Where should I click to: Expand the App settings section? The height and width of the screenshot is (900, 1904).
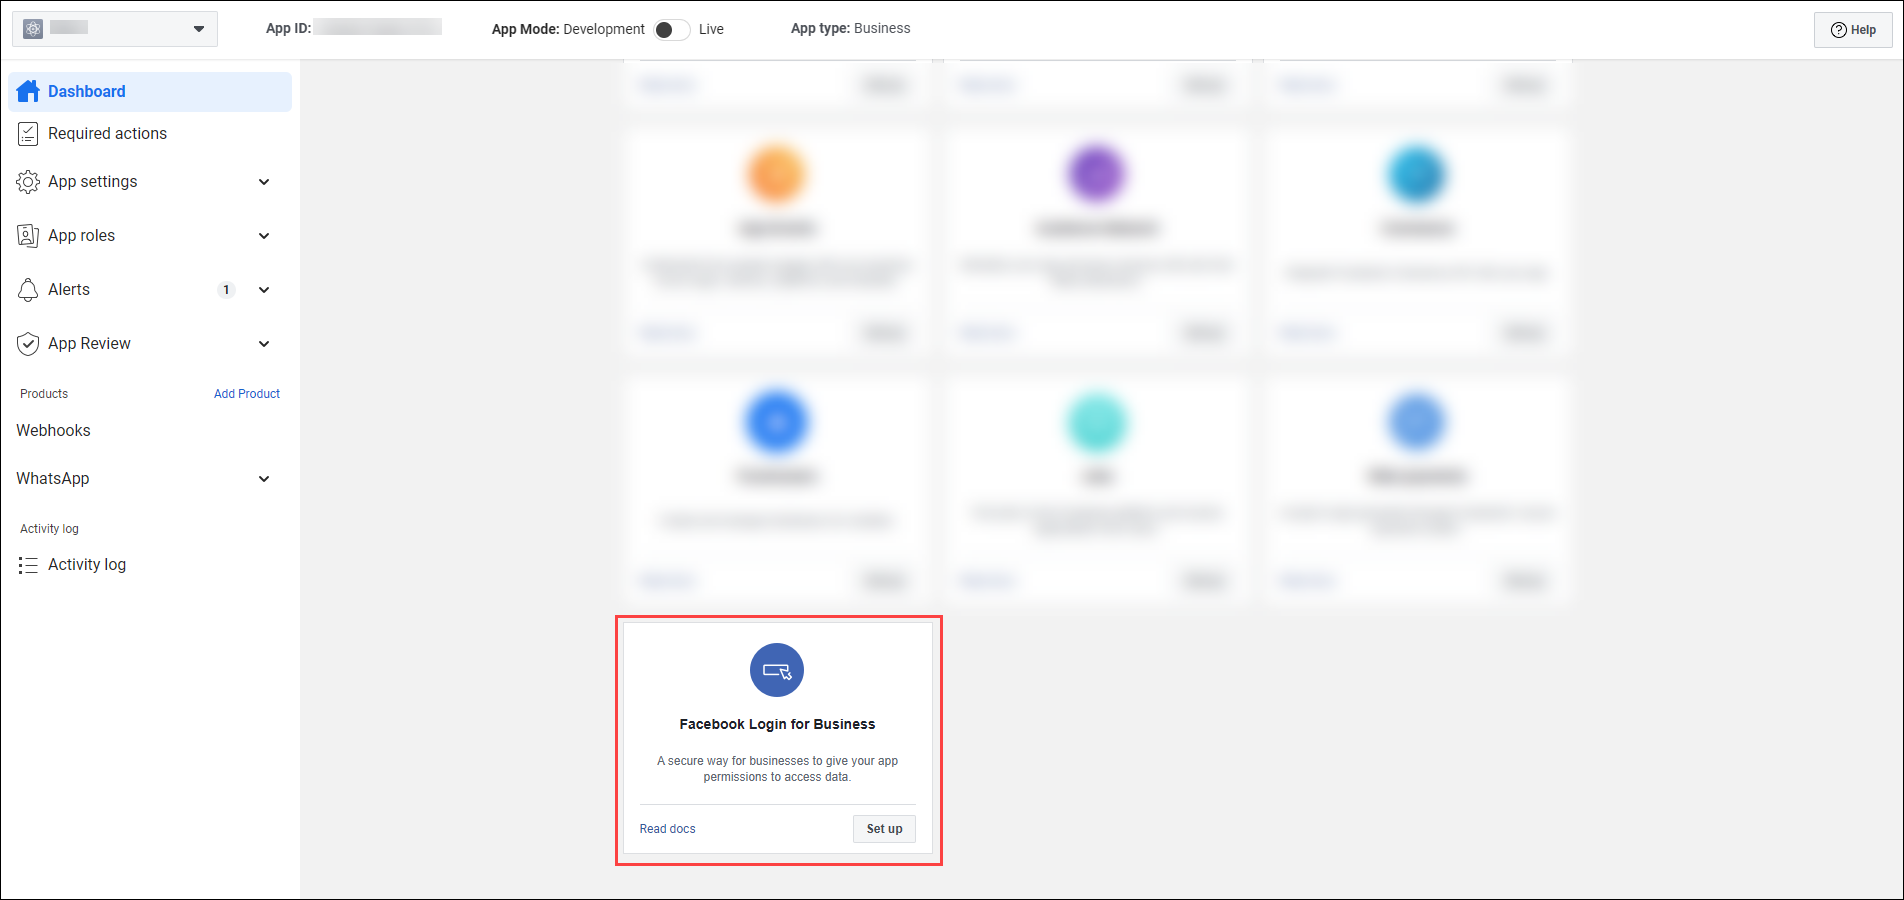(264, 181)
